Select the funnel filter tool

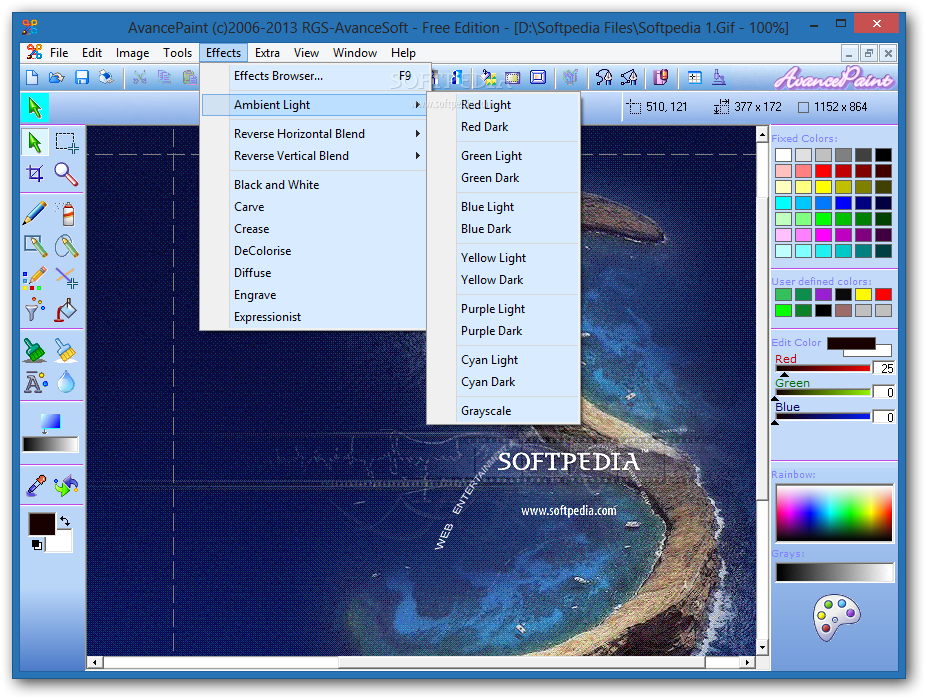(35, 309)
